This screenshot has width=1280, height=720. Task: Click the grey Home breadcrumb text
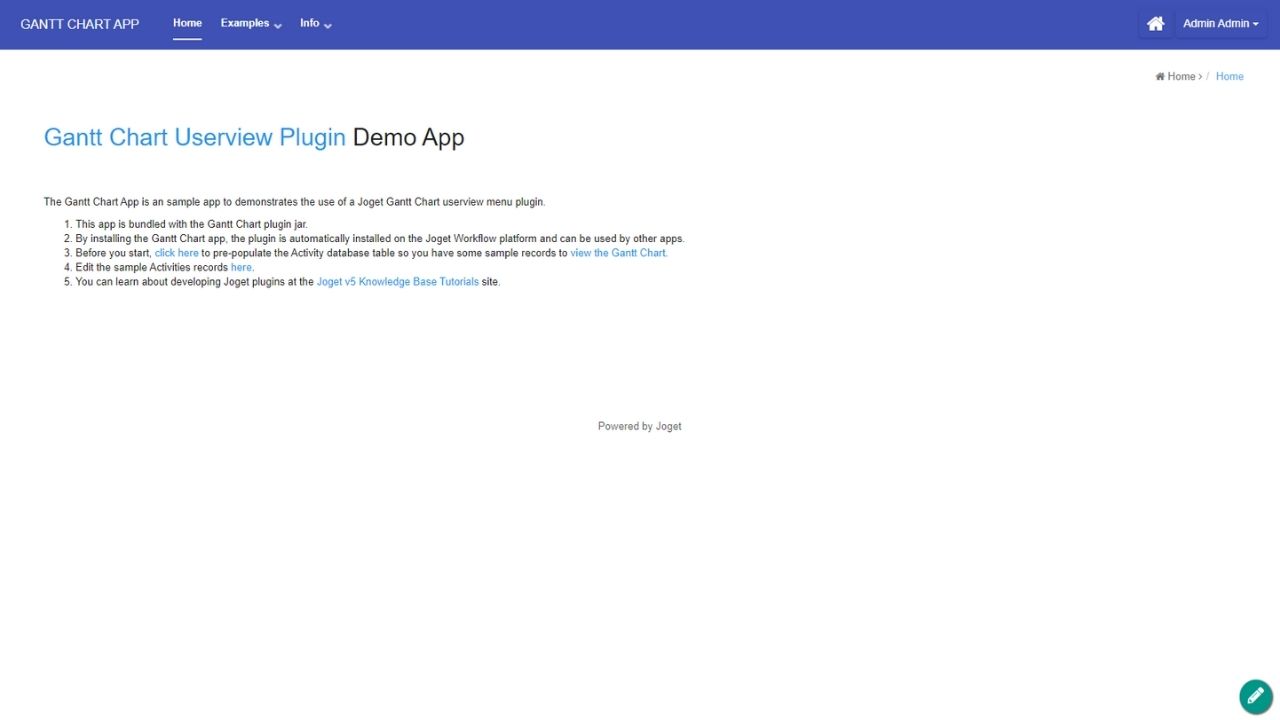coord(1182,77)
